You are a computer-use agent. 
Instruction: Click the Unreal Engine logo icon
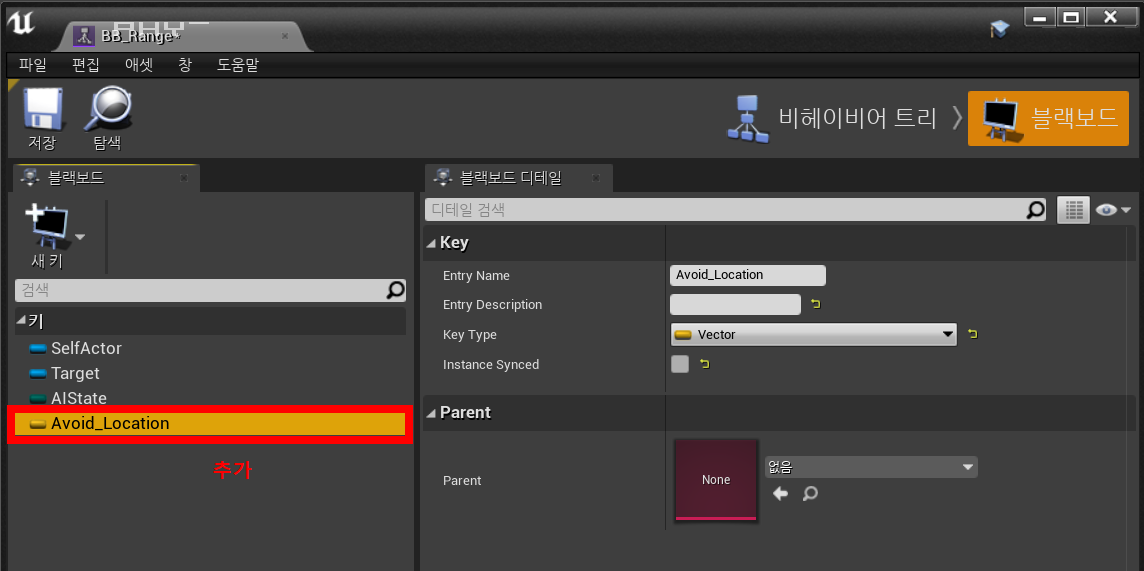point(21,23)
